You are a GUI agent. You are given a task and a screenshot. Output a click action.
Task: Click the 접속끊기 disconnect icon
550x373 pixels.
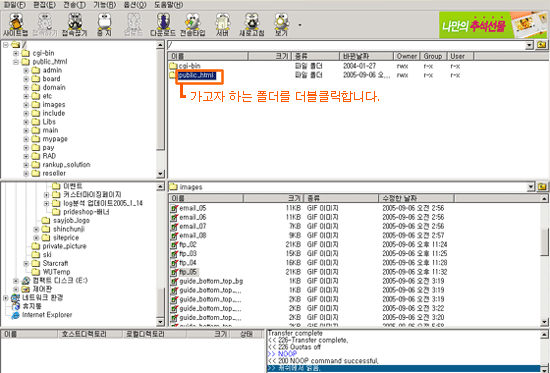[x=74, y=25]
